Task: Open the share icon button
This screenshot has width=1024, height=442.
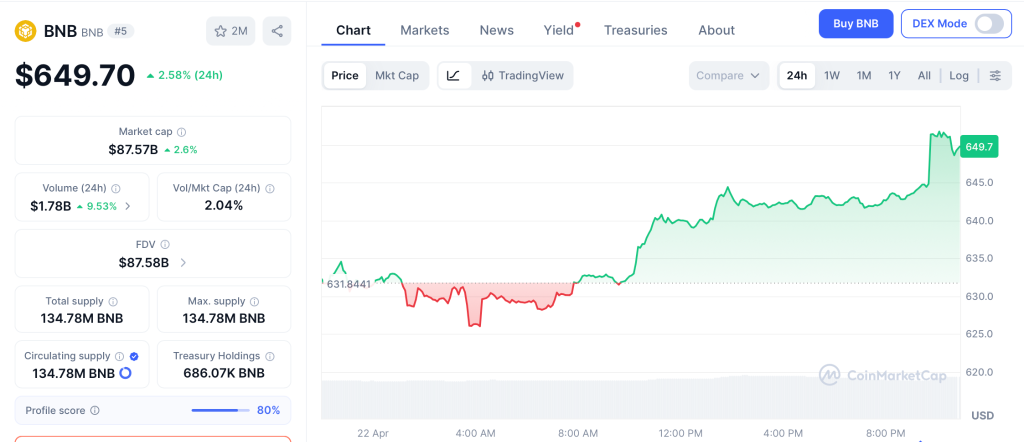Action: (x=277, y=31)
